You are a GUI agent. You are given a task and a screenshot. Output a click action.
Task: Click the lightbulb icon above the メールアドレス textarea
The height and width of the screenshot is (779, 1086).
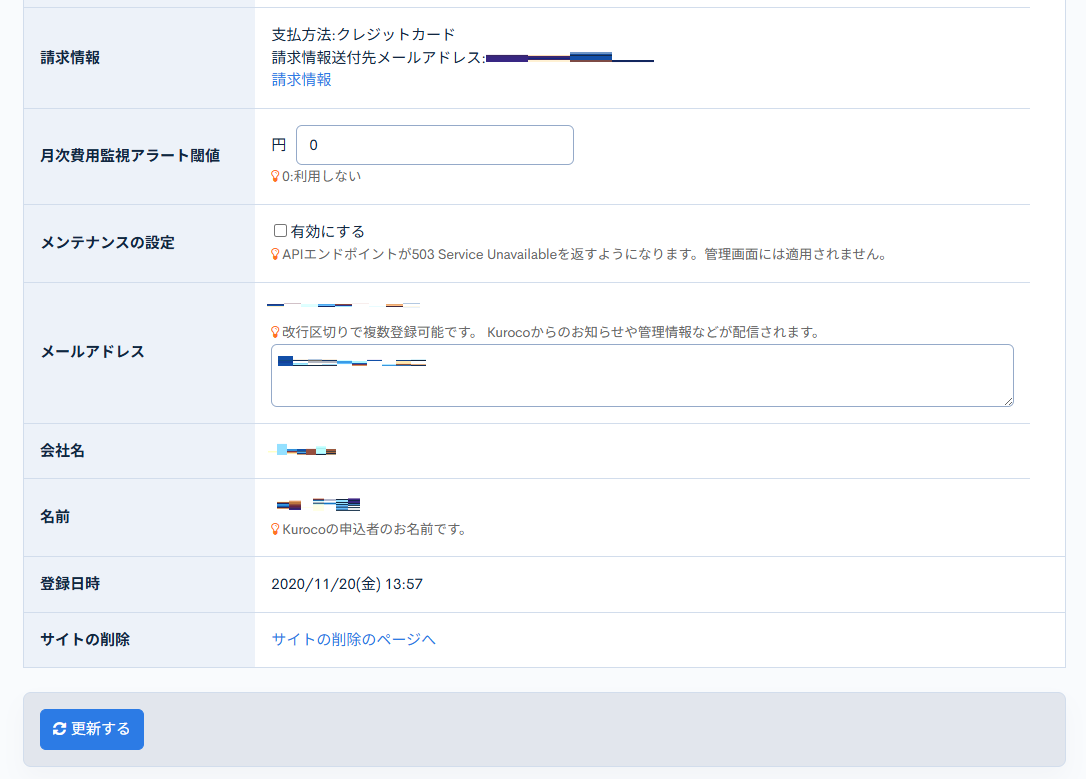(x=273, y=331)
